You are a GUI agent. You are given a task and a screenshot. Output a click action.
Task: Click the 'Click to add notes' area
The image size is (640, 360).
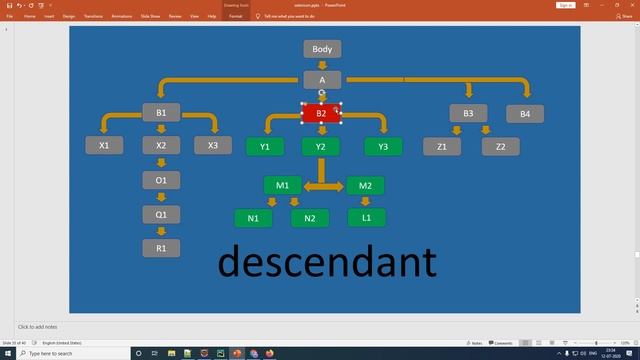[x=38, y=327]
